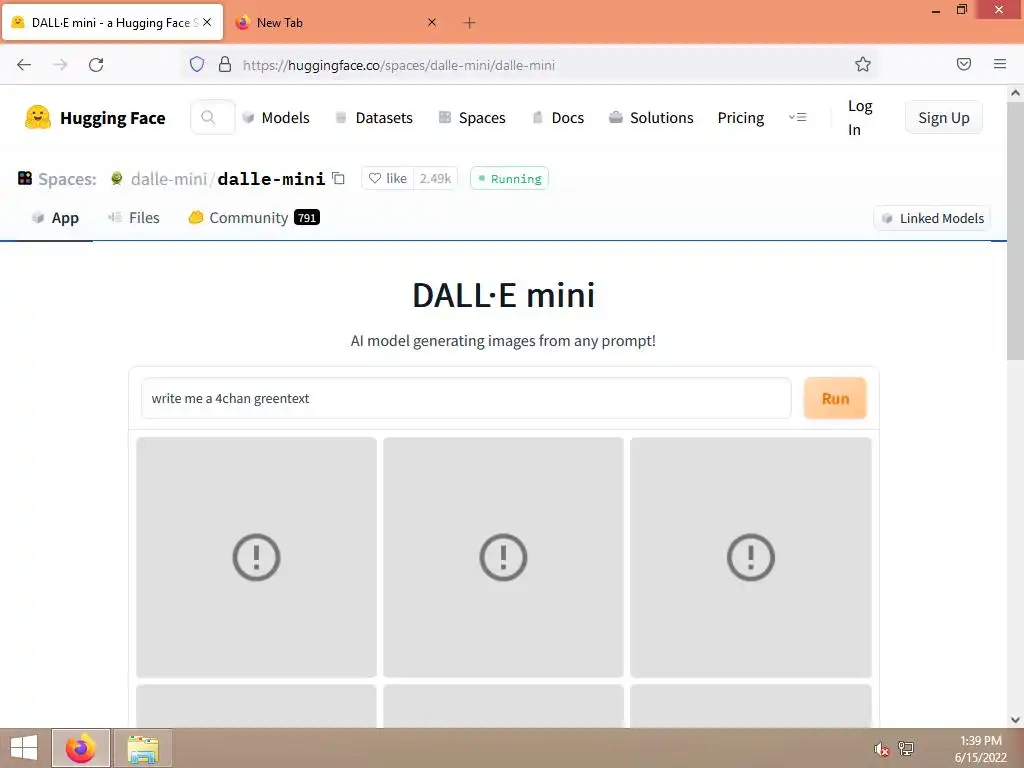Copy the space name with copy icon
The width and height of the screenshot is (1024, 768).
click(338, 178)
